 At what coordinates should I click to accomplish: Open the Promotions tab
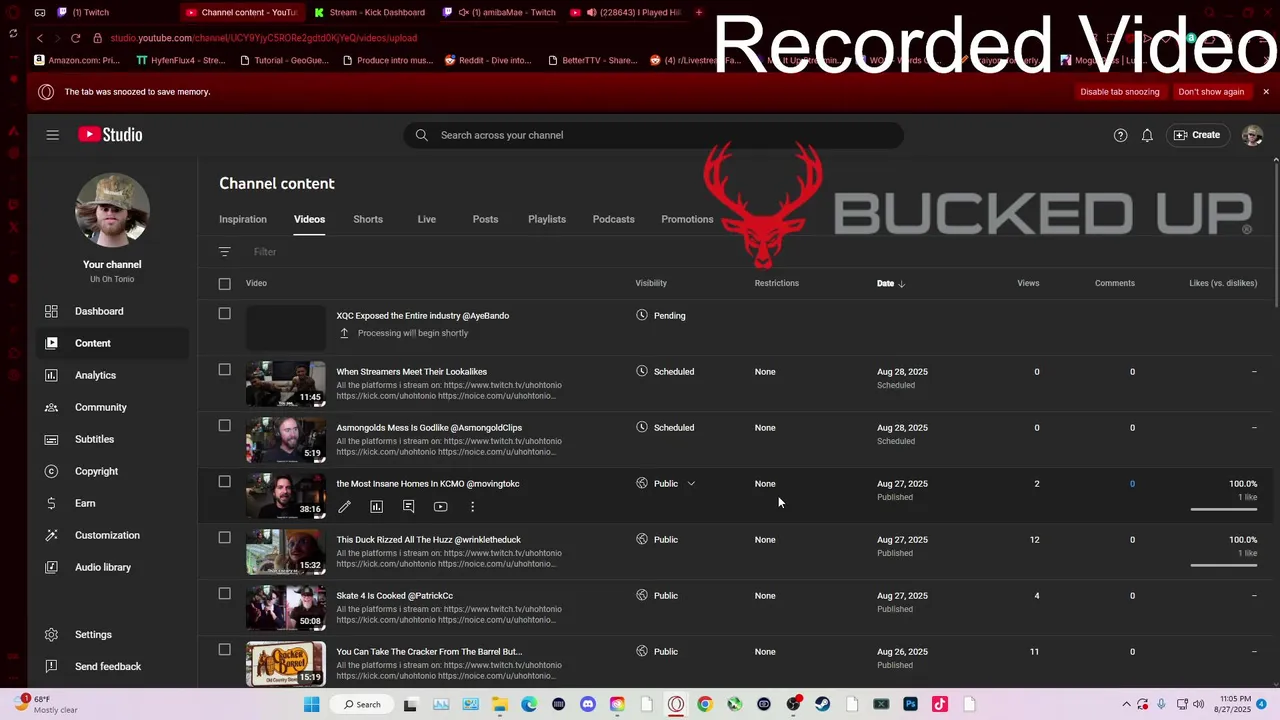pyautogui.click(x=687, y=219)
